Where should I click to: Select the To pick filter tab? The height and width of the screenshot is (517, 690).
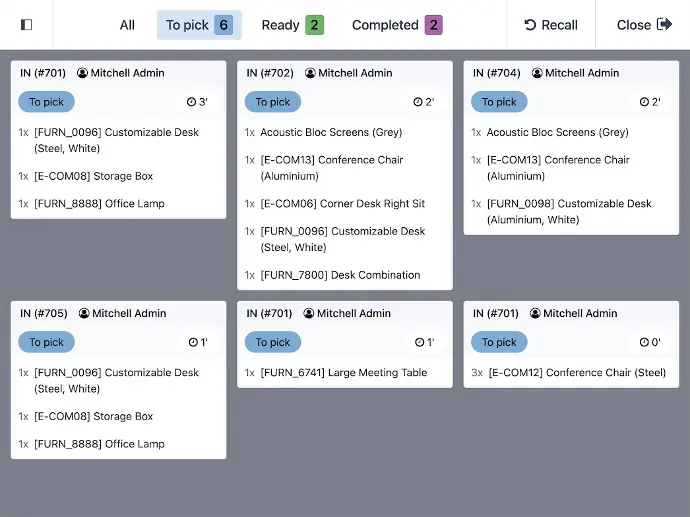(199, 25)
